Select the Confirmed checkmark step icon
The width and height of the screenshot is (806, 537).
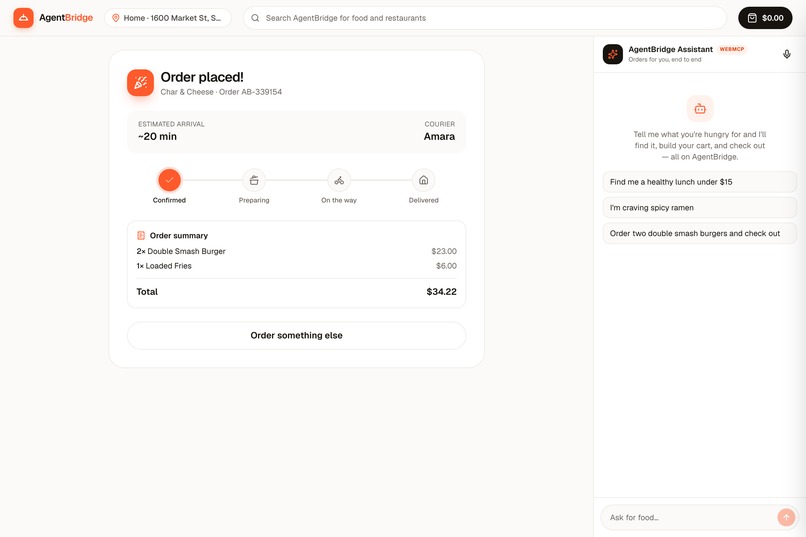[169, 180]
